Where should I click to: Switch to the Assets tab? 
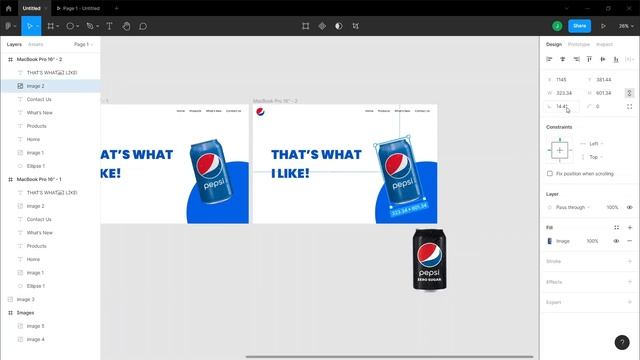pyautogui.click(x=36, y=44)
